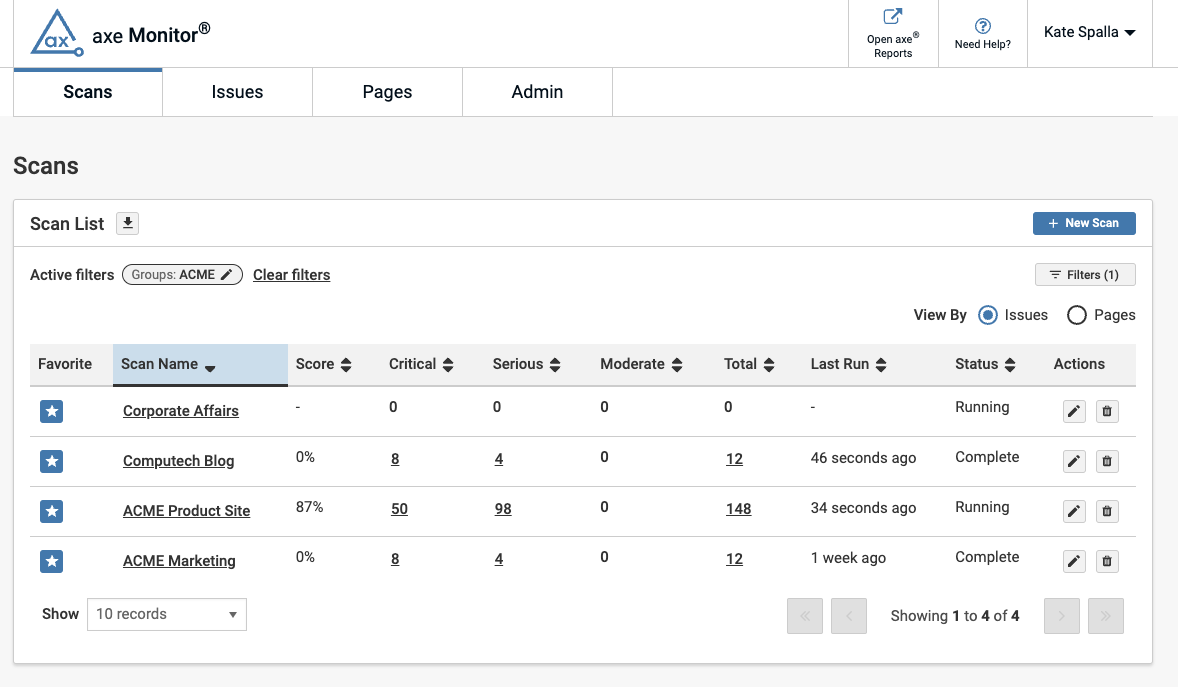Unfavorite the Corporate Affairs scan star

(x=52, y=411)
